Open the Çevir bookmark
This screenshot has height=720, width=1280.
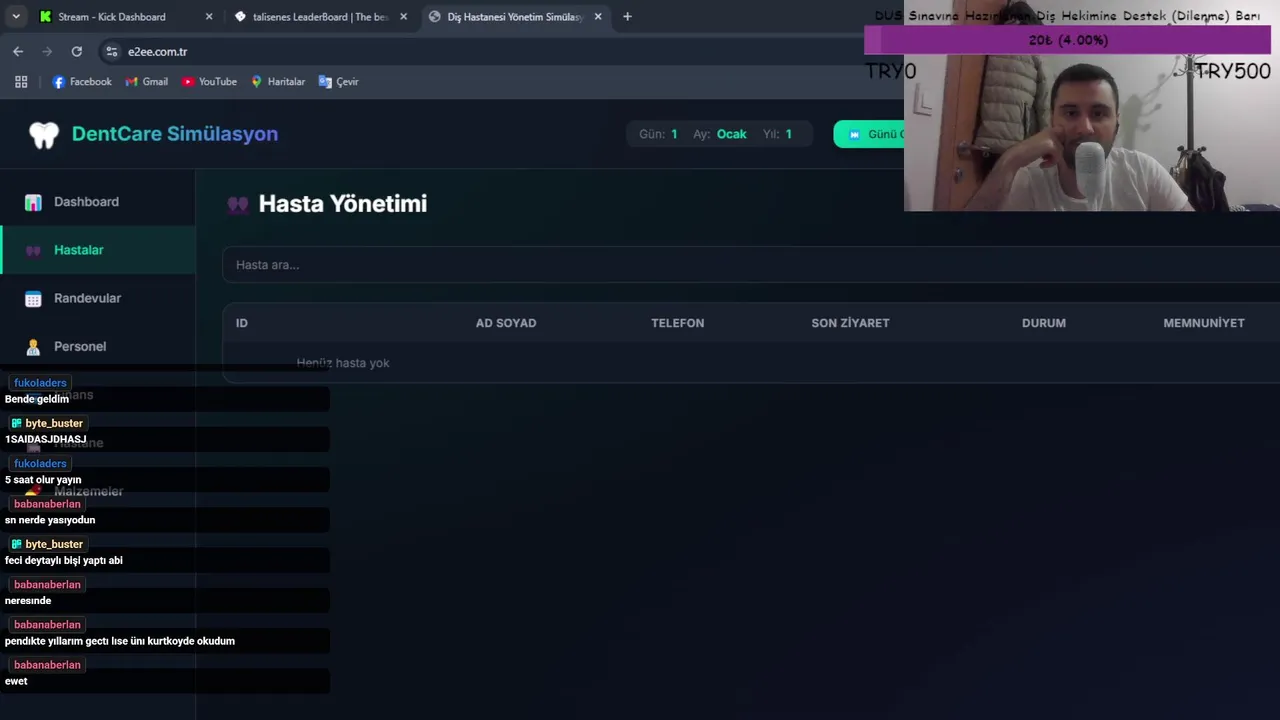pos(338,82)
